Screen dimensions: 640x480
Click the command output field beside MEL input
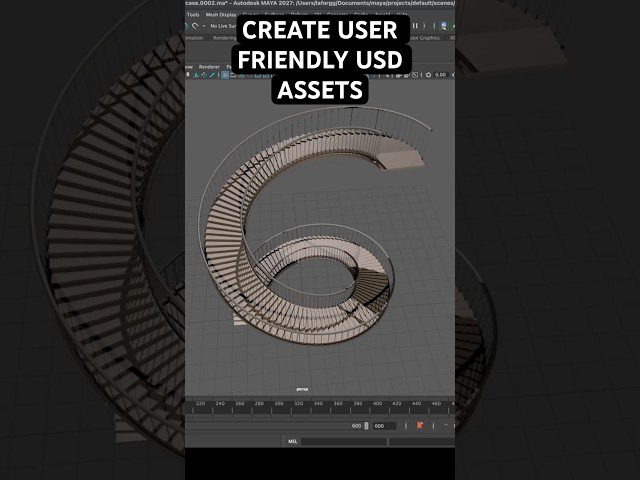coord(422,442)
